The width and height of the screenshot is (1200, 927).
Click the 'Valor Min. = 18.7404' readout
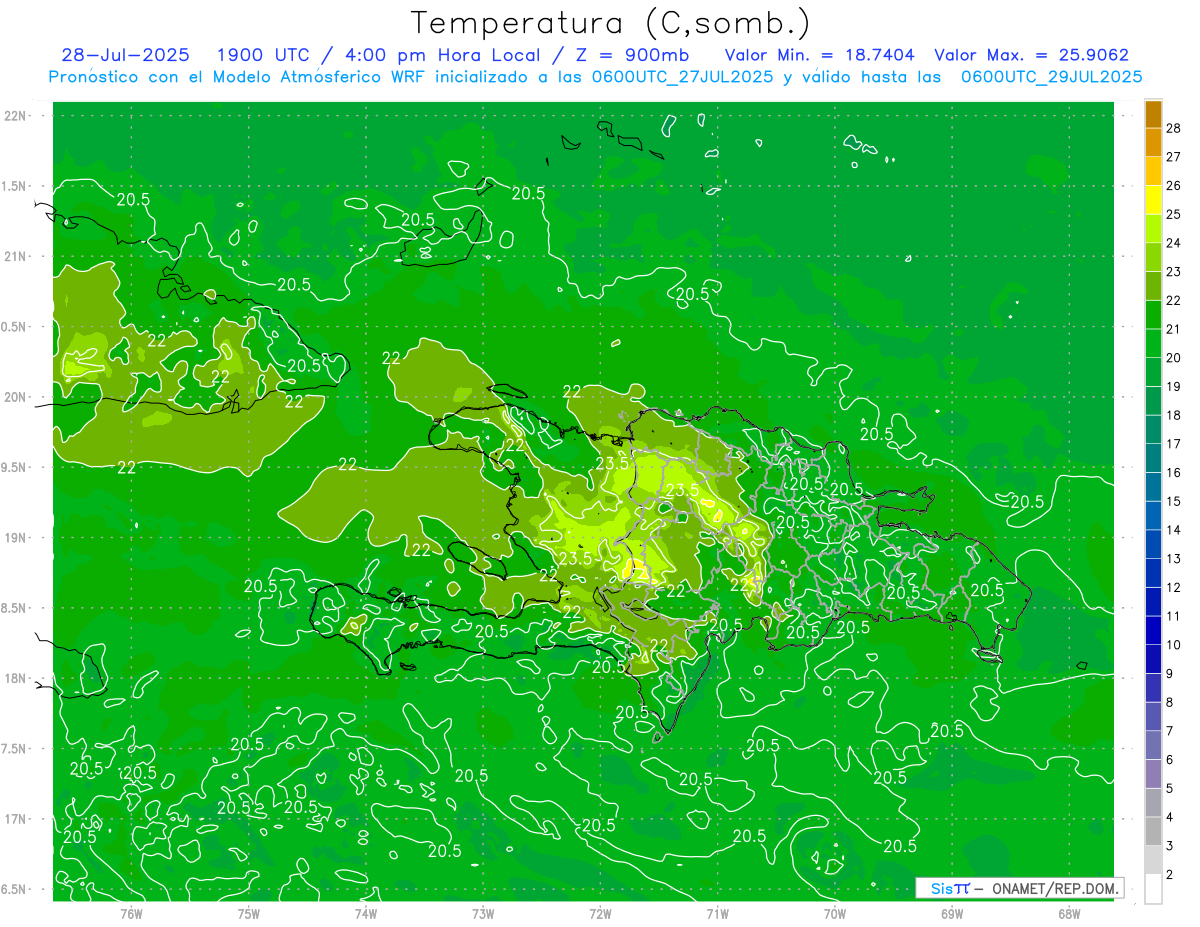point(819,55)
